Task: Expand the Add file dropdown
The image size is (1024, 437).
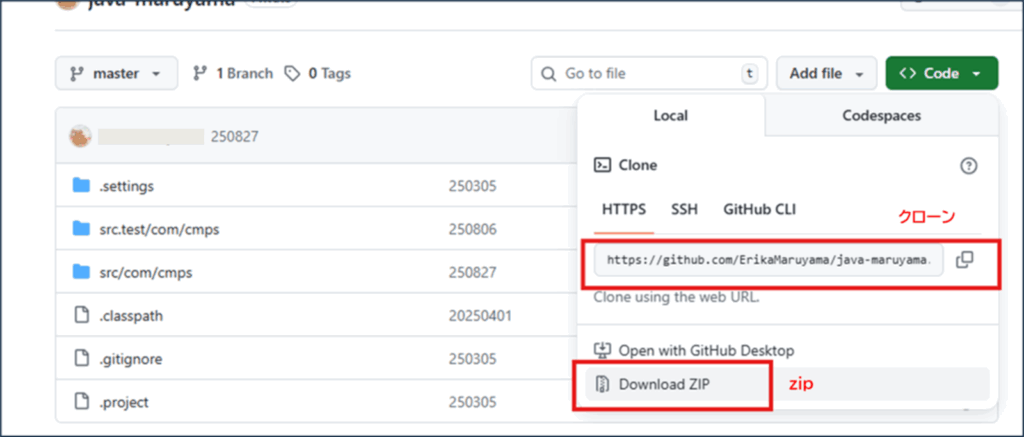Action: coord(826,73)
